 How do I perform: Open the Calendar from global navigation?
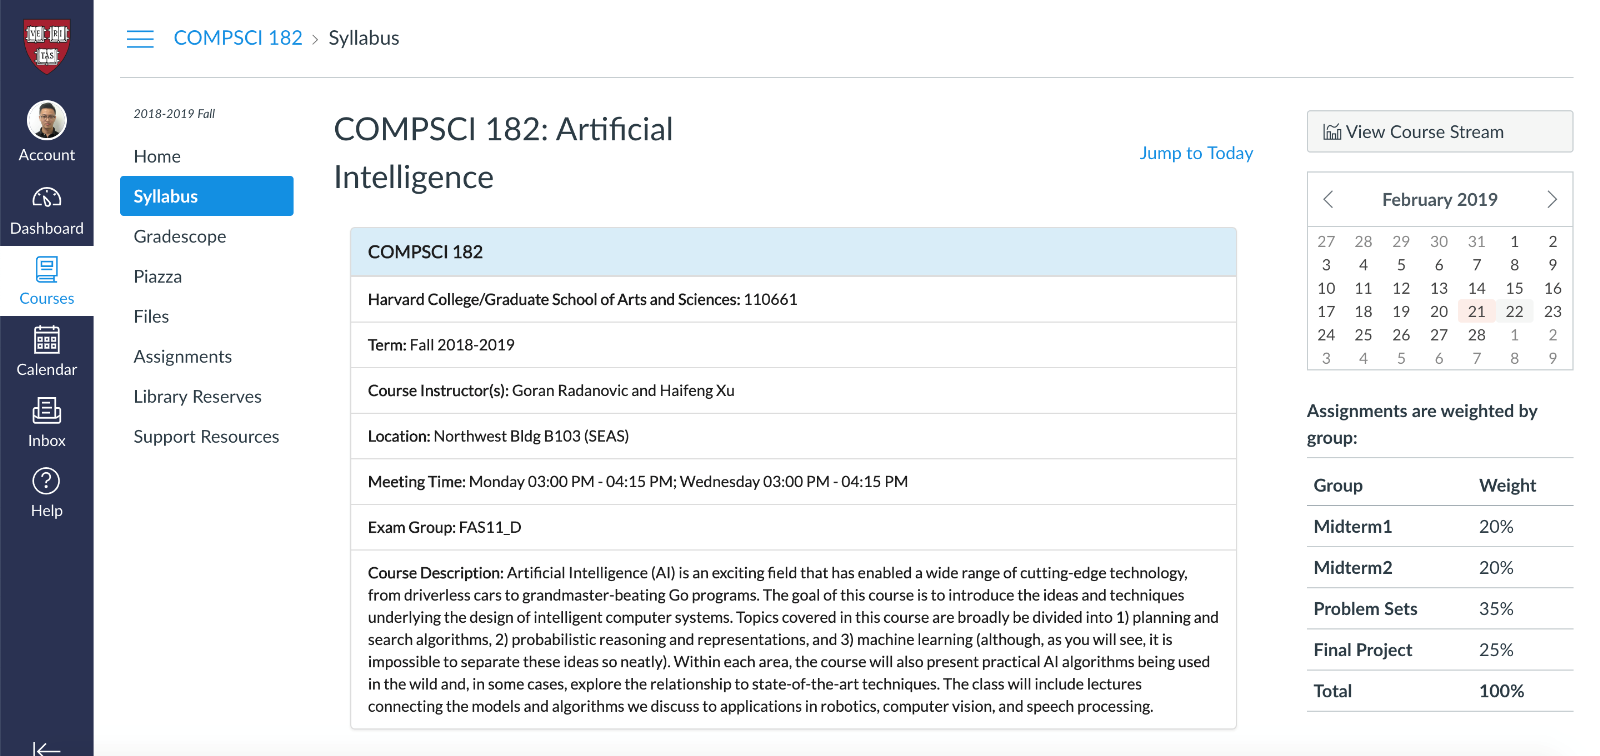point(47,352)
